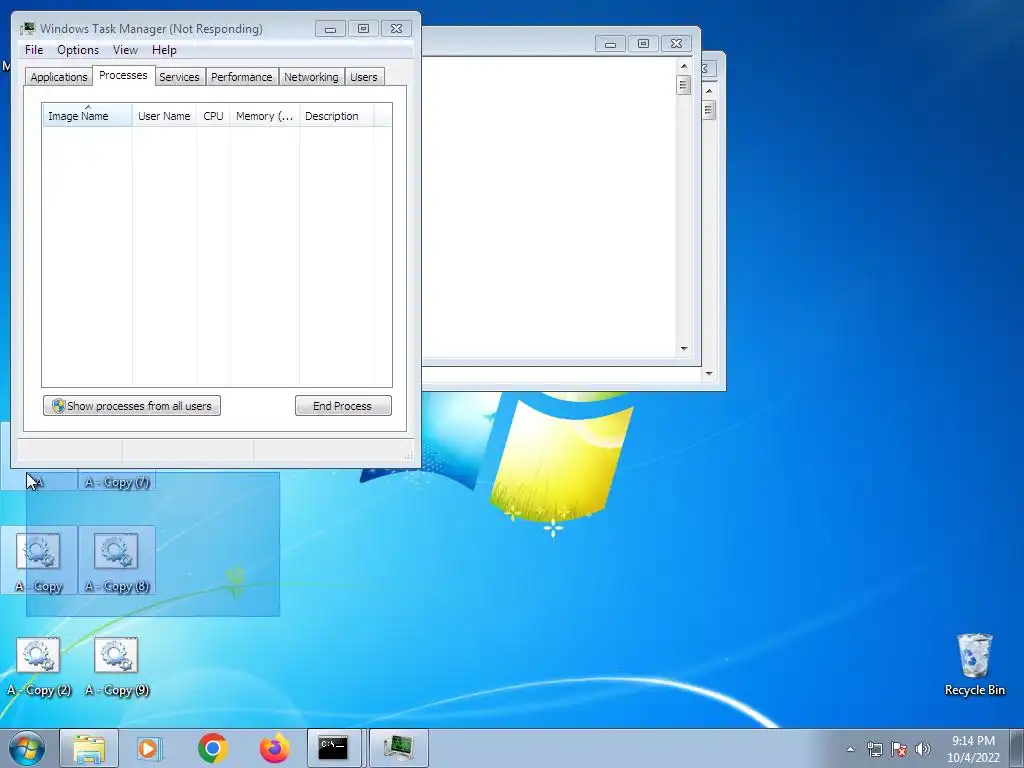Image resolution: width=1024 pixels, height=768 pixels.
Task: Open the File menu in Task Manager
Action: (34, 50)
